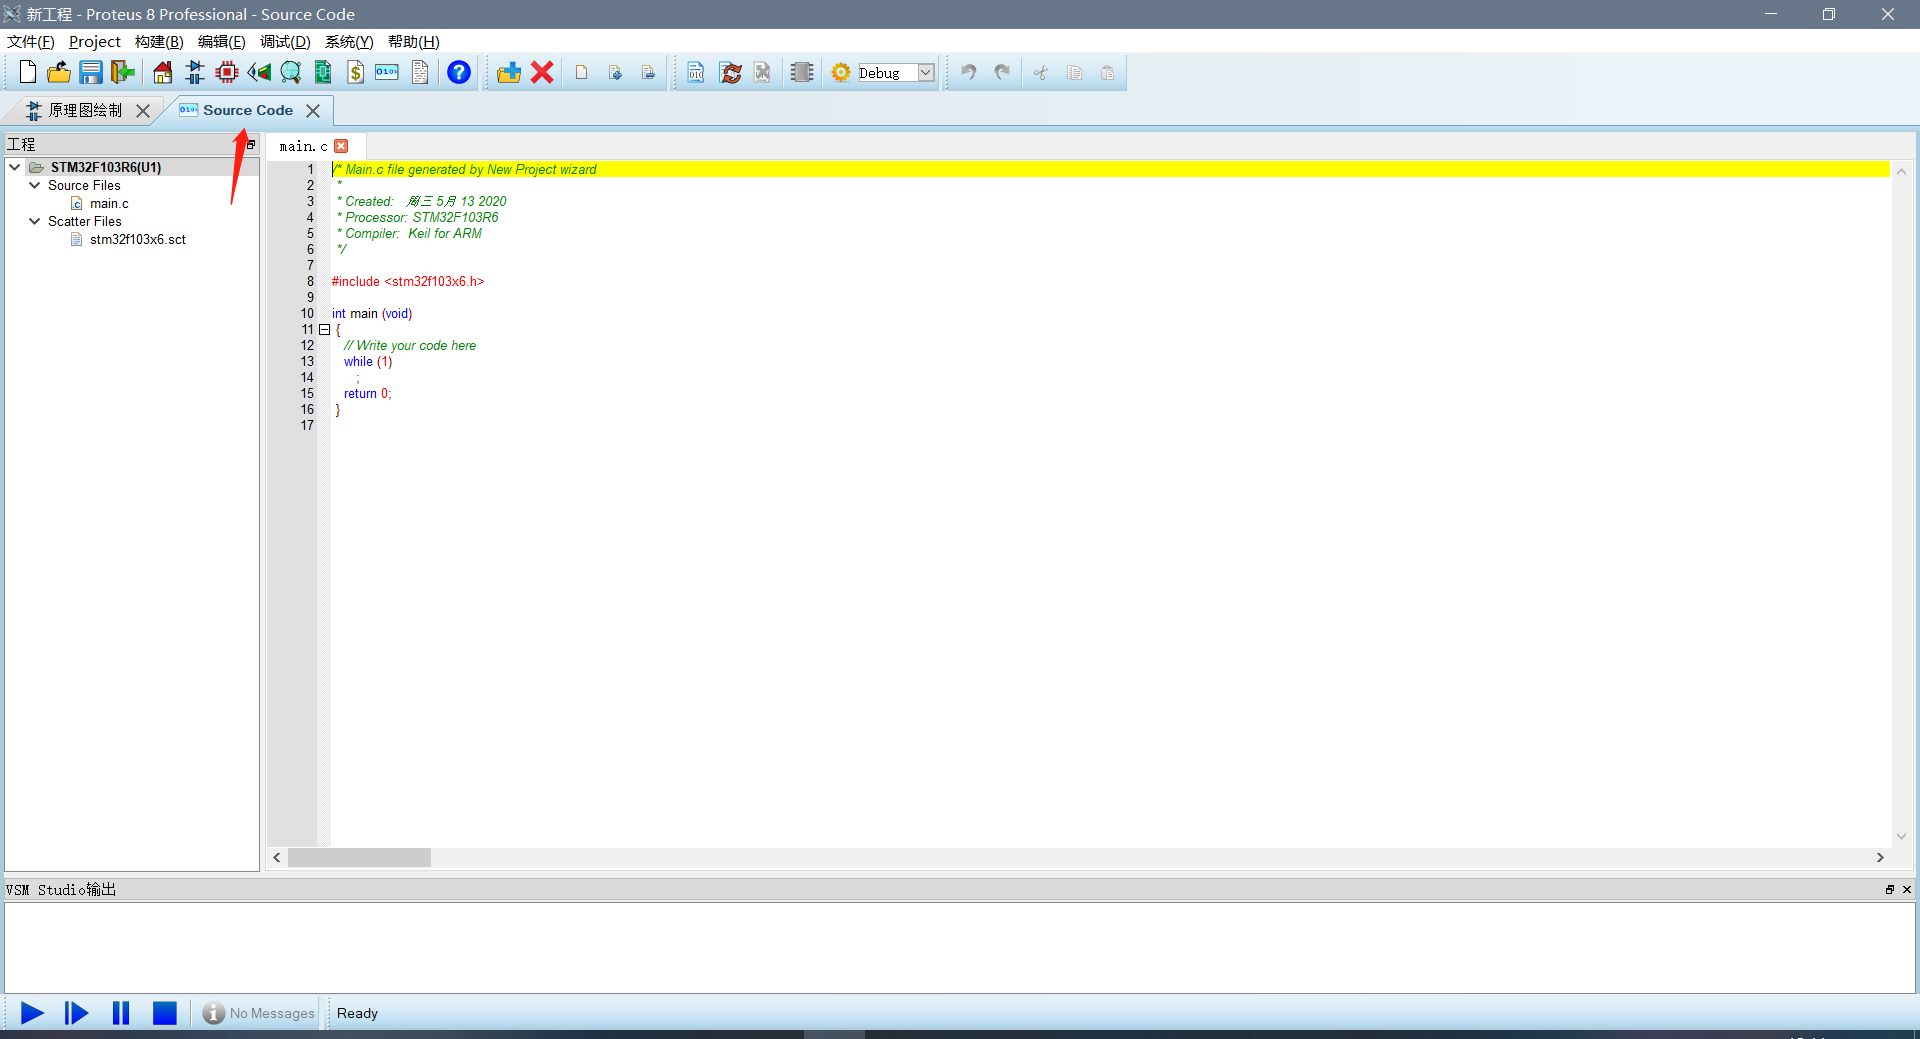Collapse the code fold at line 11

tap(325, 330)
